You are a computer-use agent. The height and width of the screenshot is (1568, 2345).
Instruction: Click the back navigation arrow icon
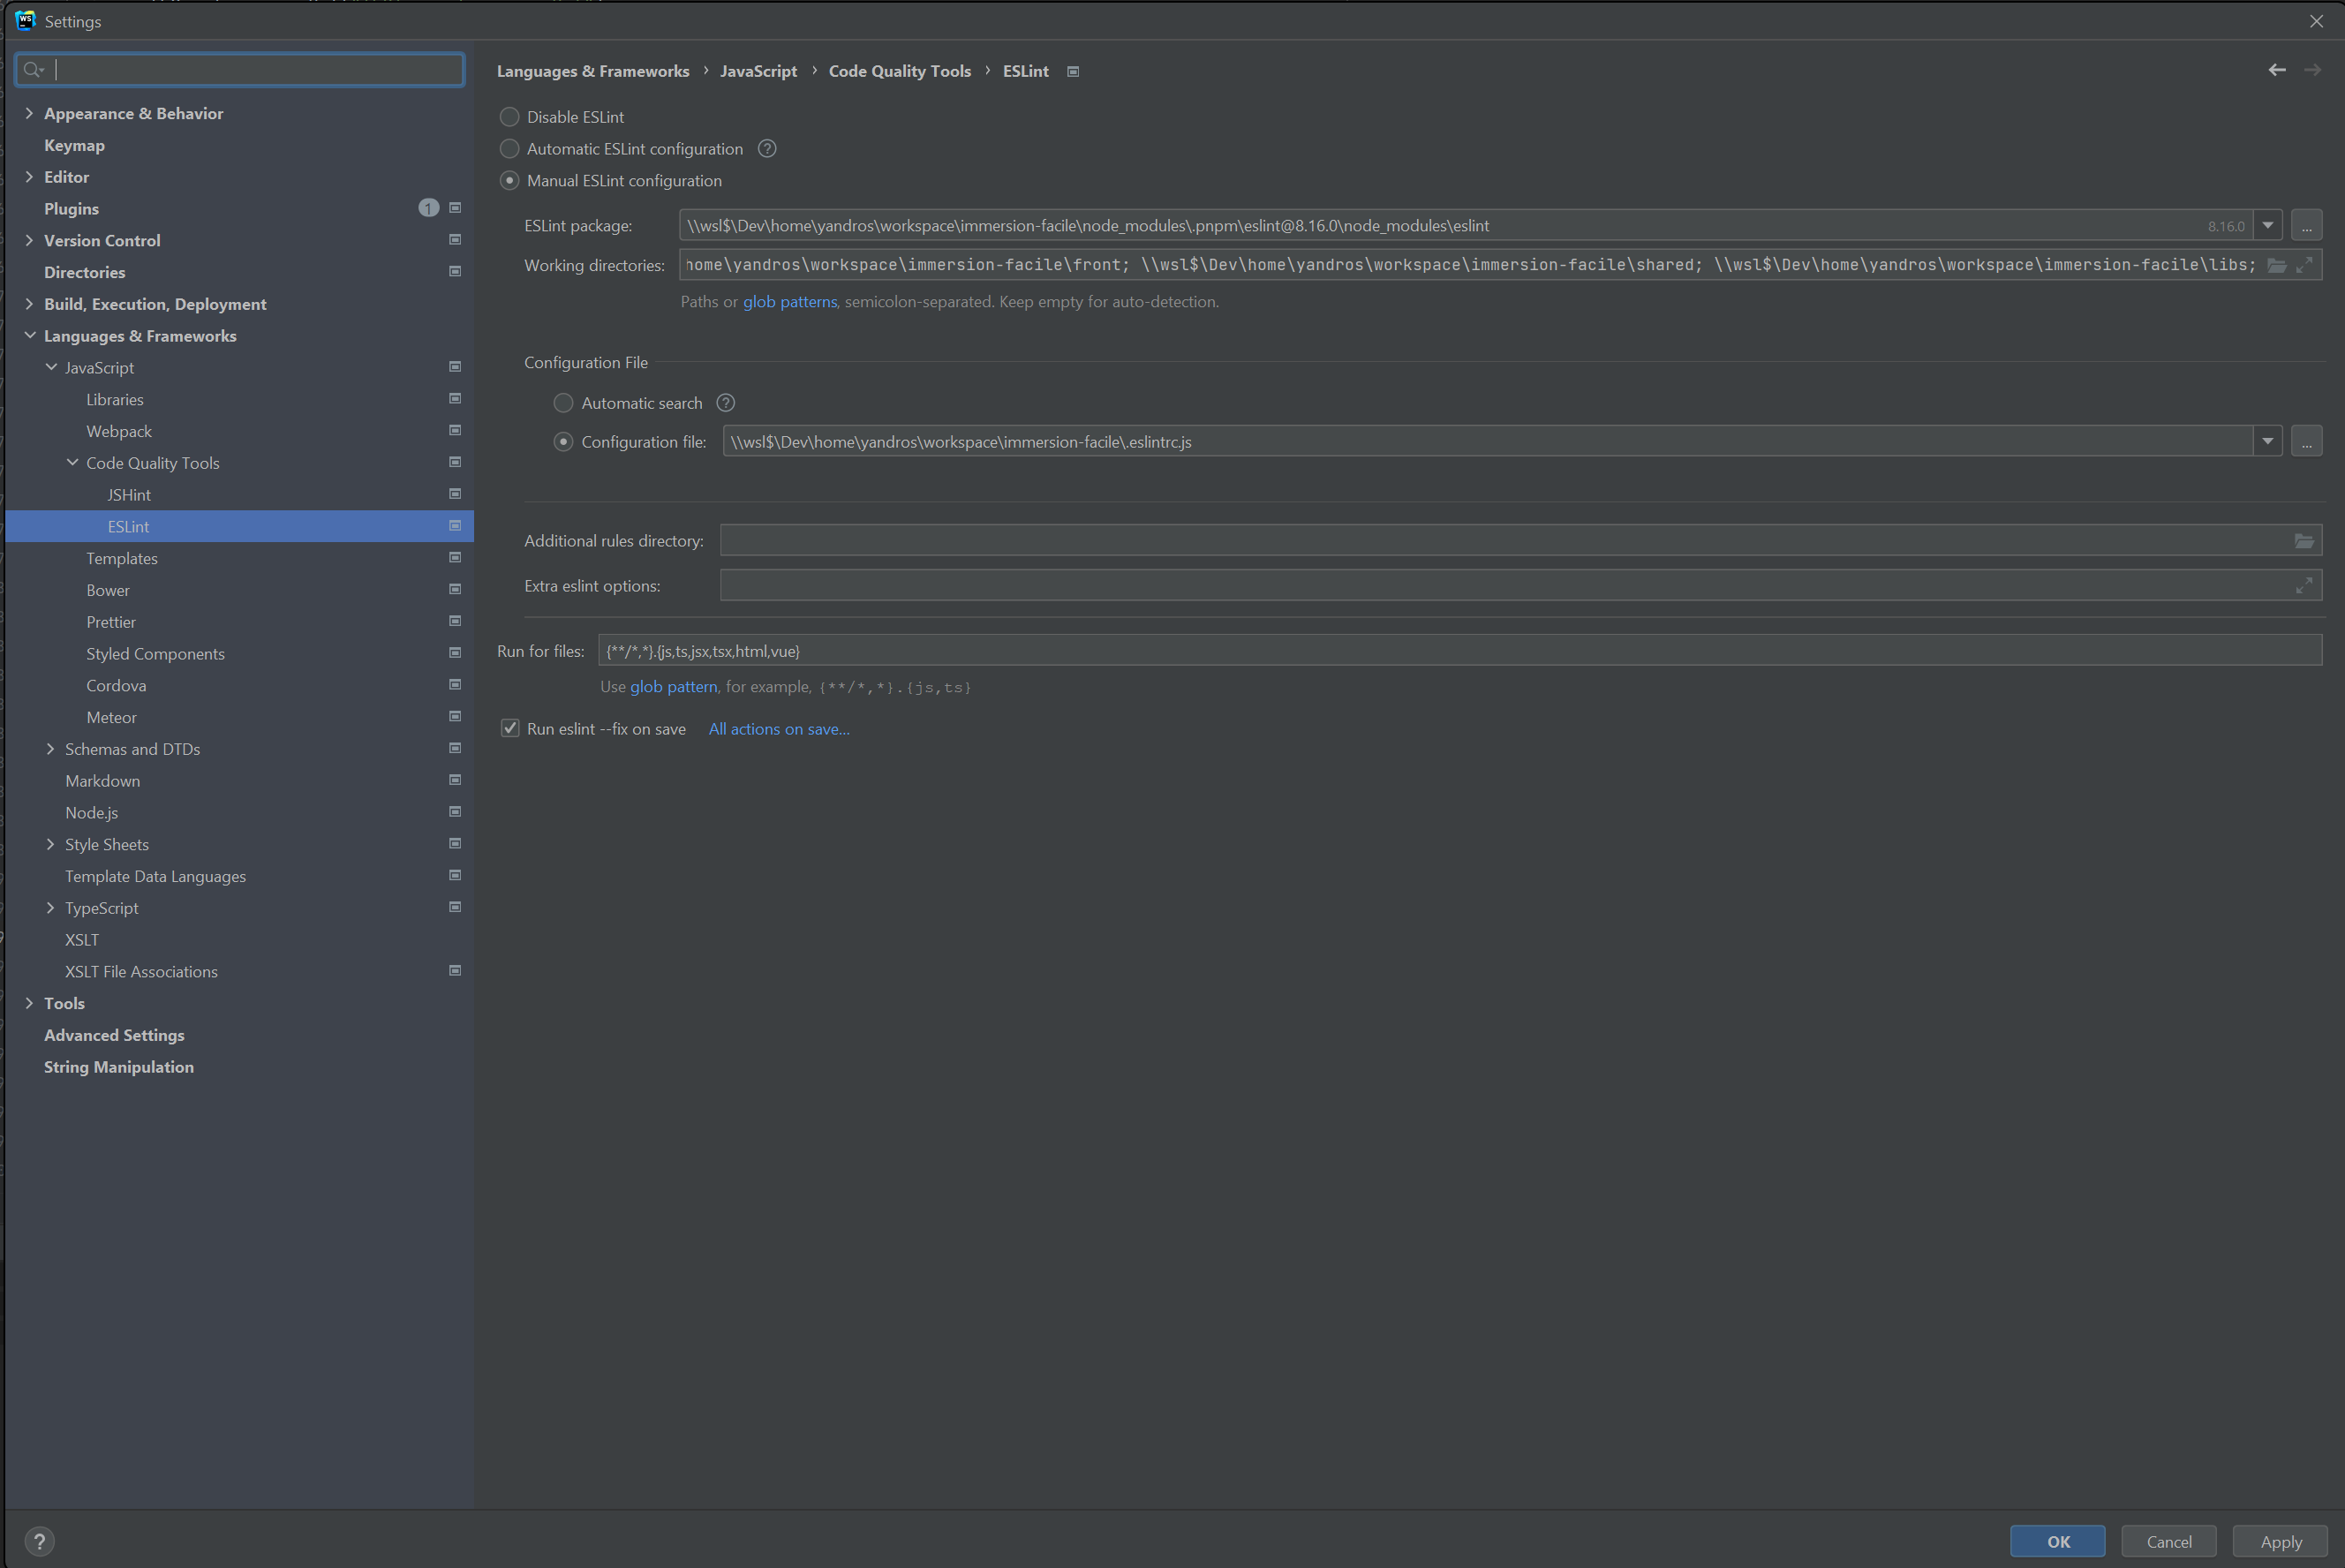tap(2276, 70)
